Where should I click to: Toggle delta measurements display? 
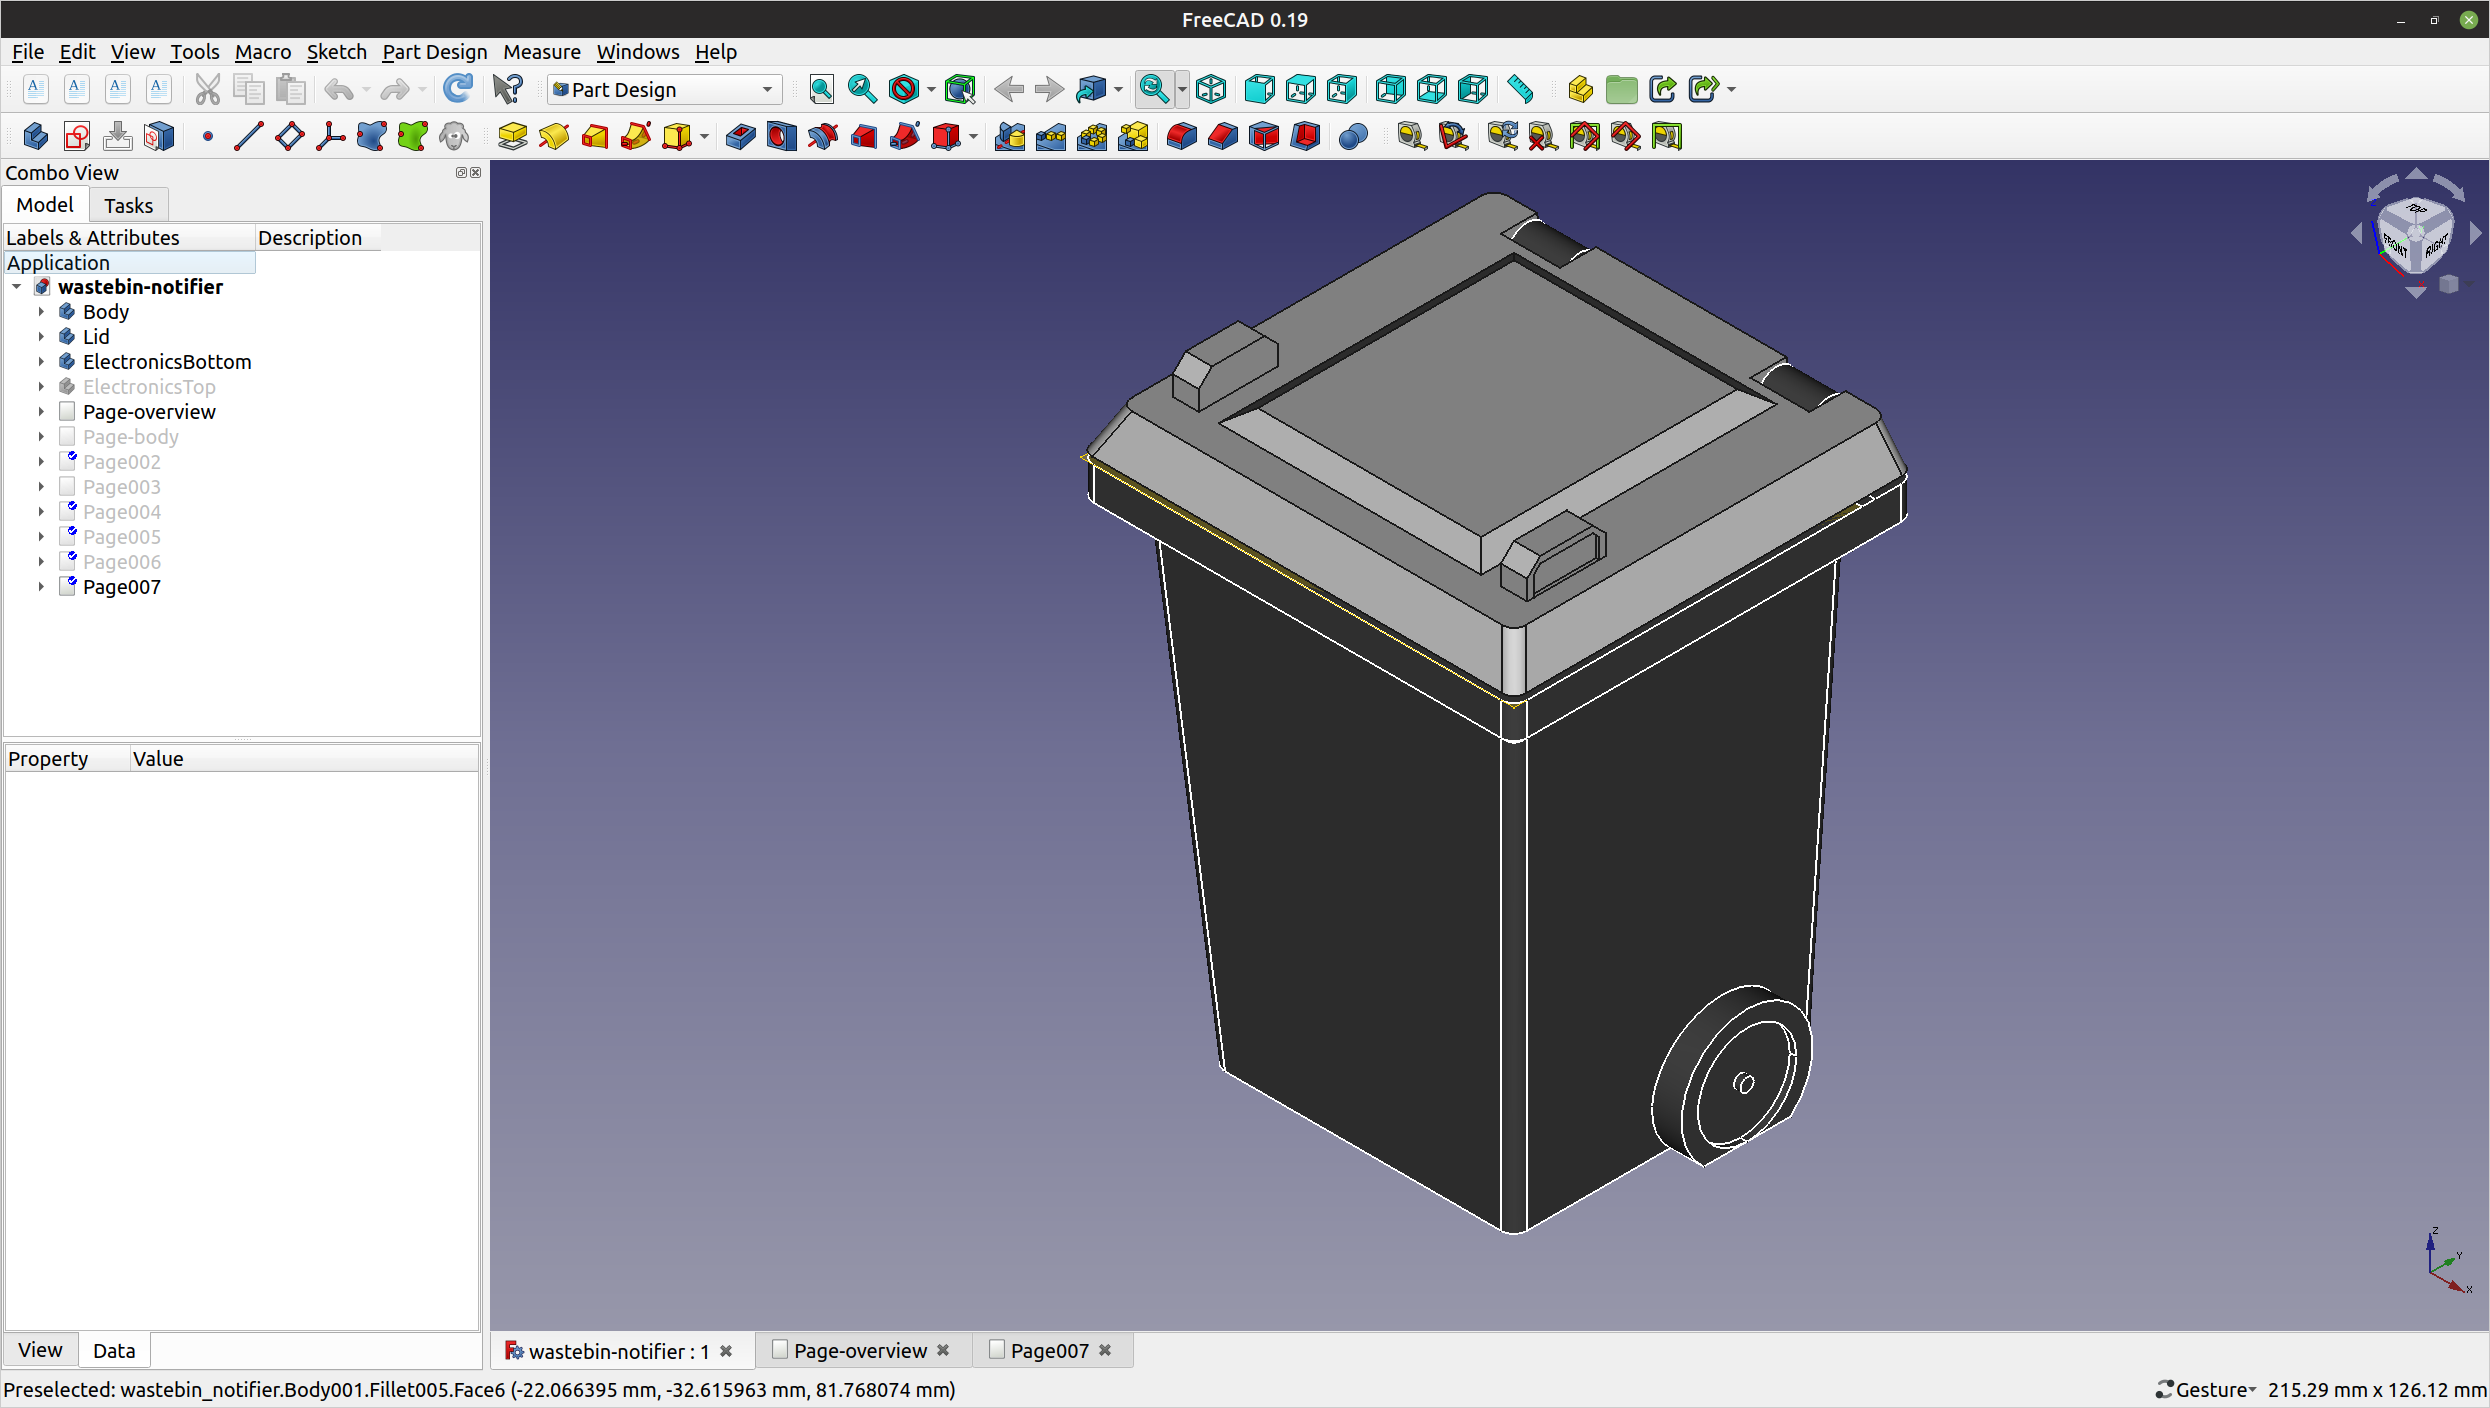1667,136
